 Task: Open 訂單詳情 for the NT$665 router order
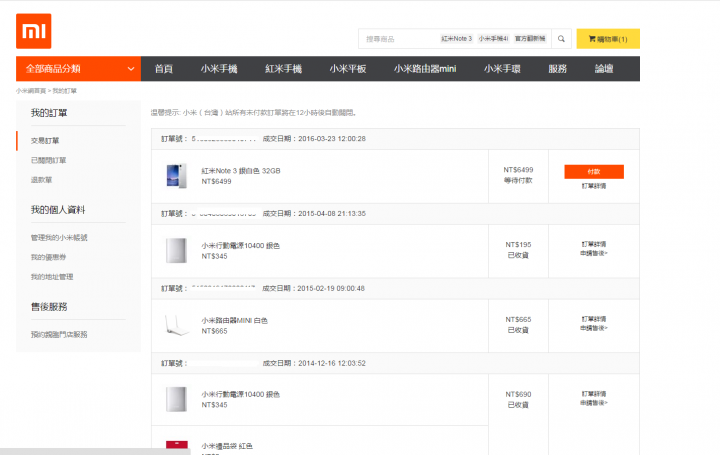click(x=594, y=319)
